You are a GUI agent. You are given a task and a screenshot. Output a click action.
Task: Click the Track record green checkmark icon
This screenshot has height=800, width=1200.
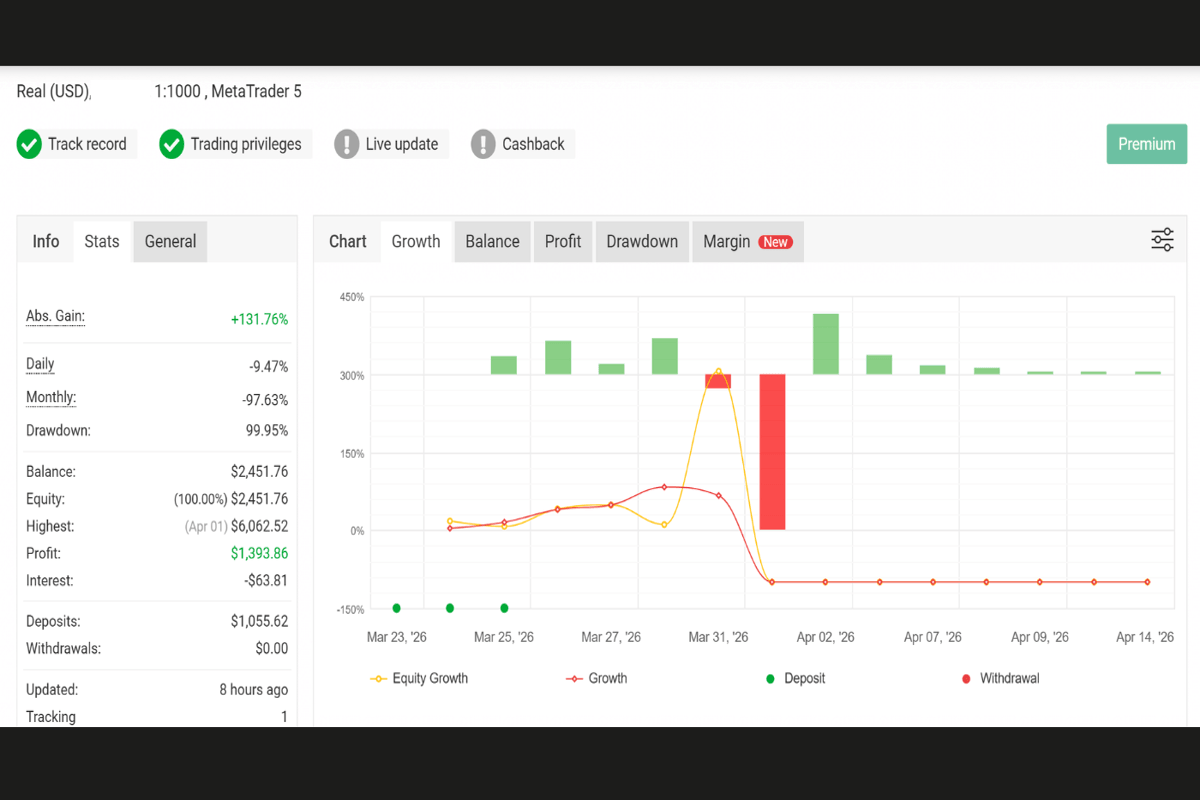[x=30, y=144]
